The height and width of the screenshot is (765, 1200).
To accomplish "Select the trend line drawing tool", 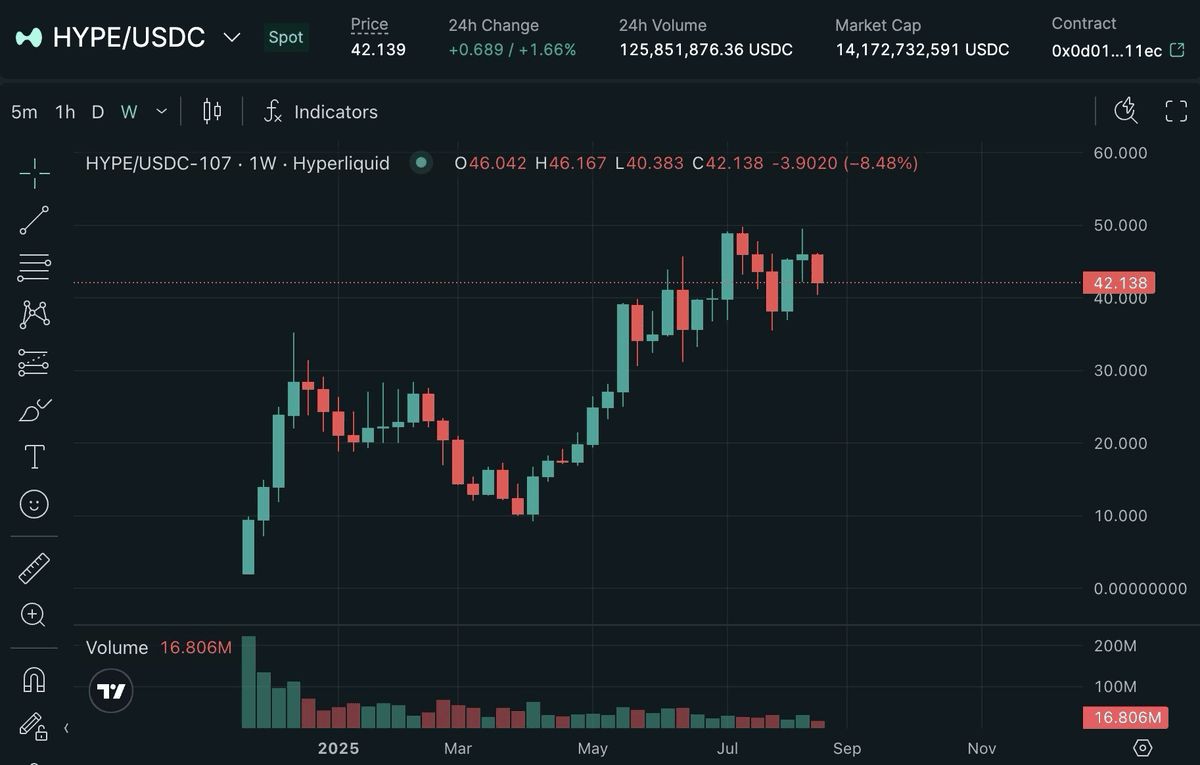I will tap(34, 220).
